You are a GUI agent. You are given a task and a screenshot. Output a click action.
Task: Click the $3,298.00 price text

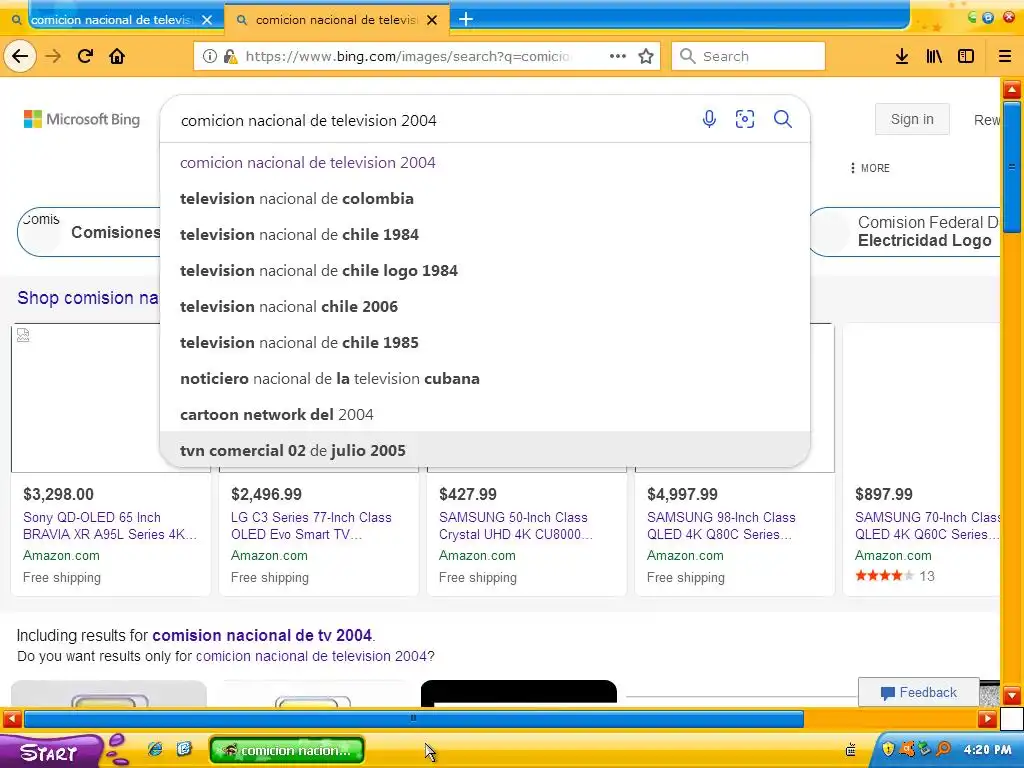pos(58,494)
